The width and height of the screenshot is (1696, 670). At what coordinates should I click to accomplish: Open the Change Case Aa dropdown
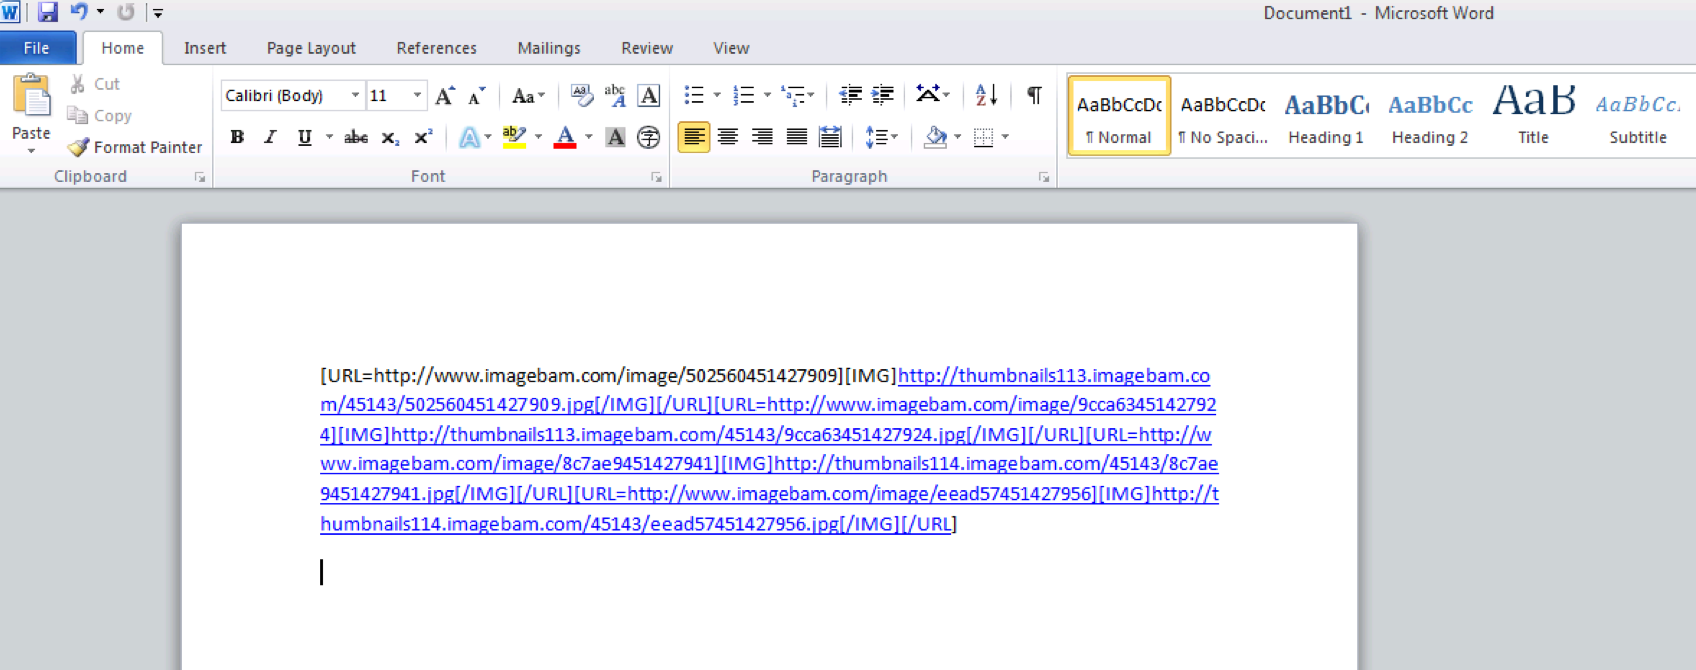point(527,95)
